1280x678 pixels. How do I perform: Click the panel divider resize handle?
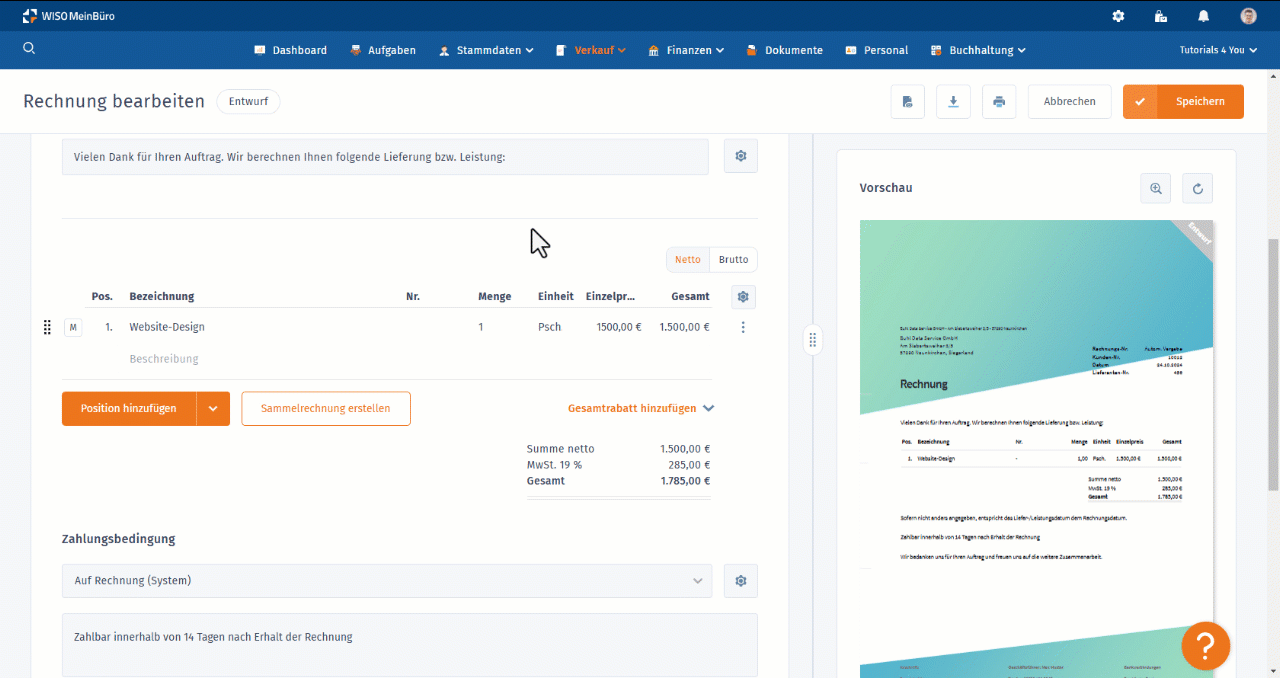coord(813,340)
